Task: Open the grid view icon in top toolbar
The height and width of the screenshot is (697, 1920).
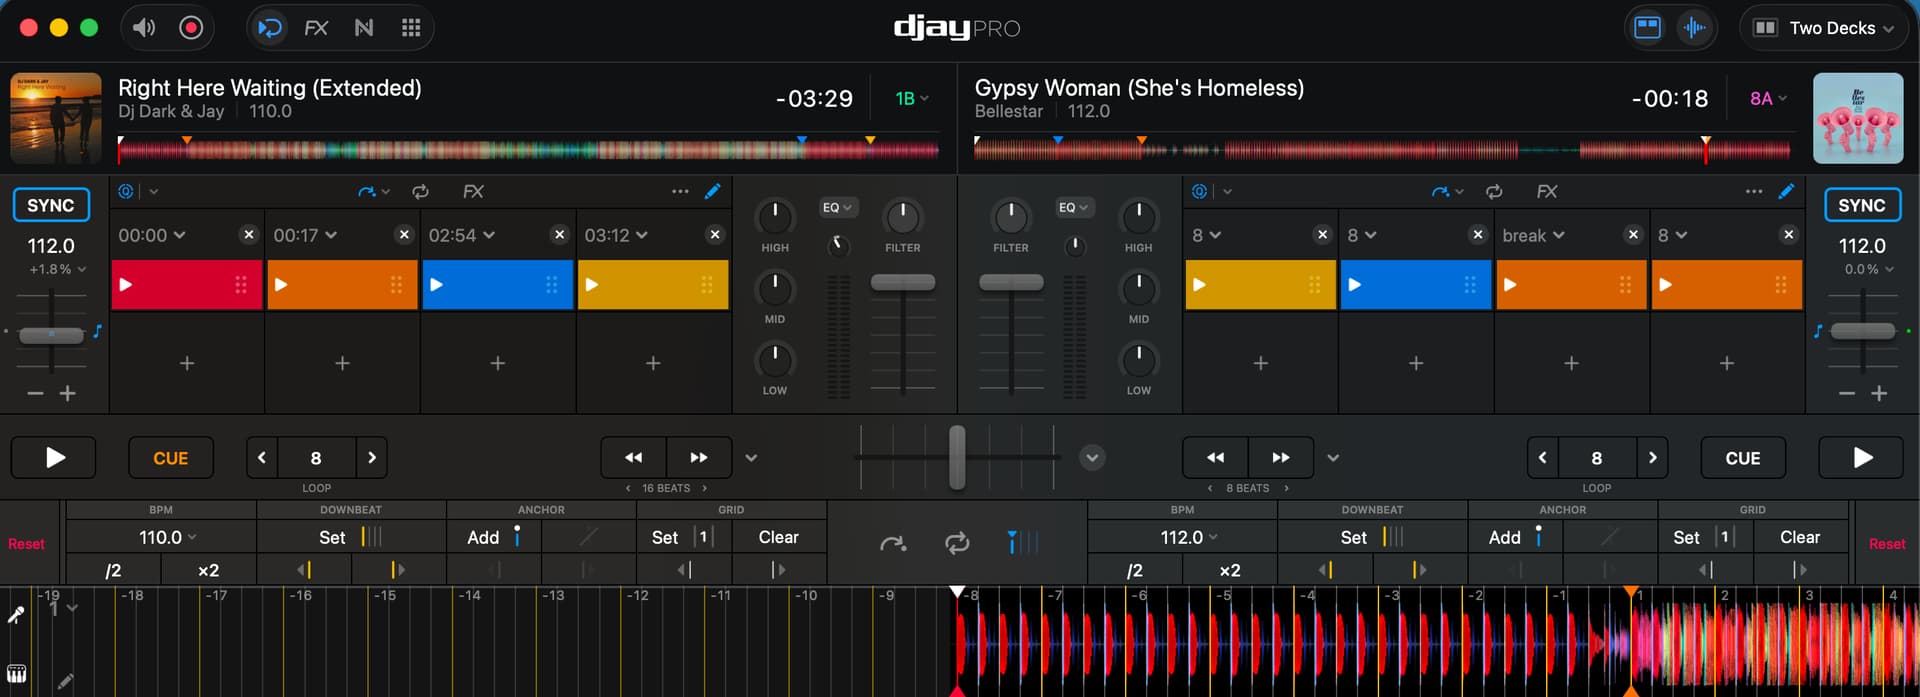Action: (410, 28)
